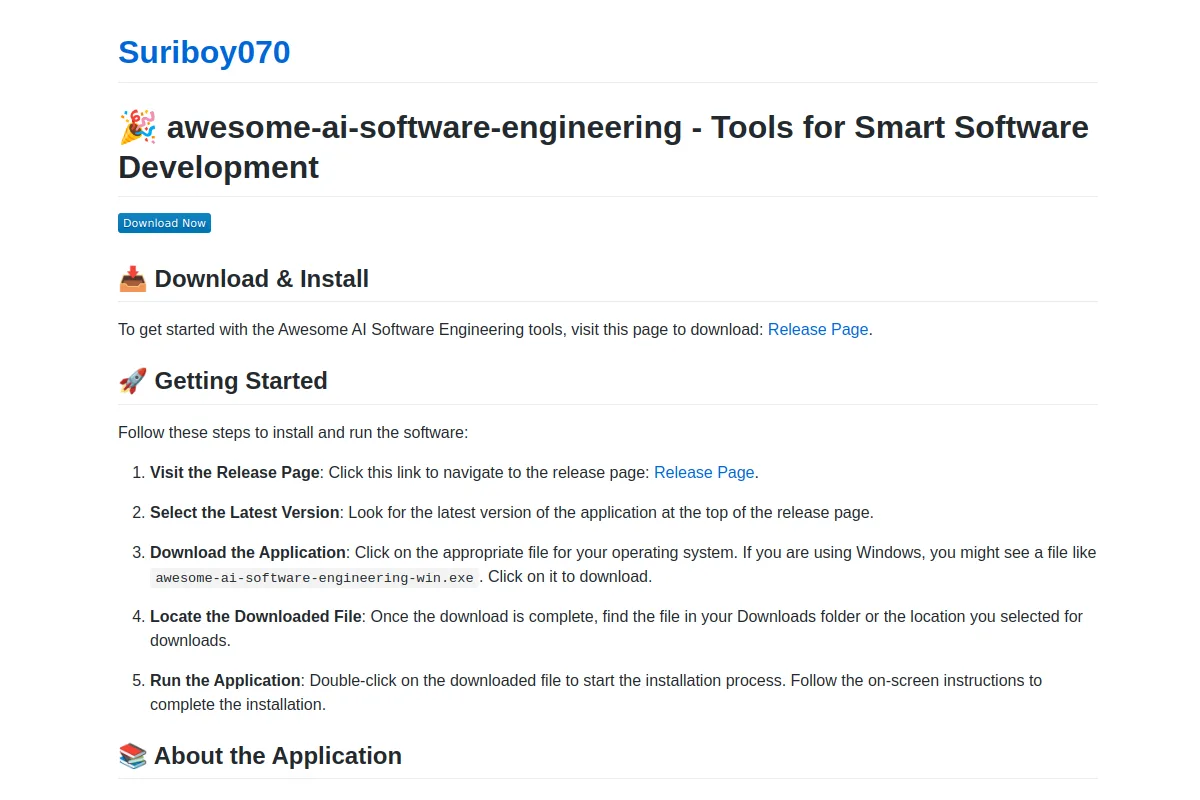1200x800 pixels.
Task: Click the 'Download the Application' bold text
Action: 248,552
